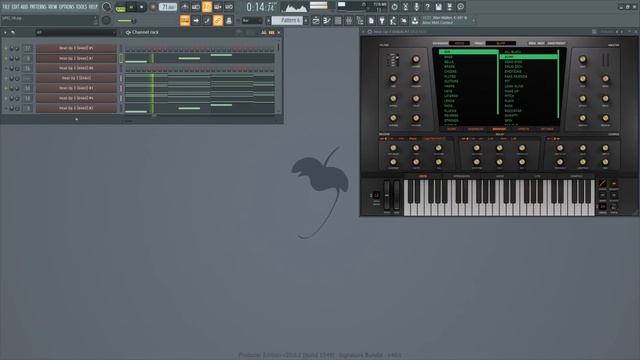
Task: Switch to the EFFECTS tab in synth
Action: pos(523,129)
